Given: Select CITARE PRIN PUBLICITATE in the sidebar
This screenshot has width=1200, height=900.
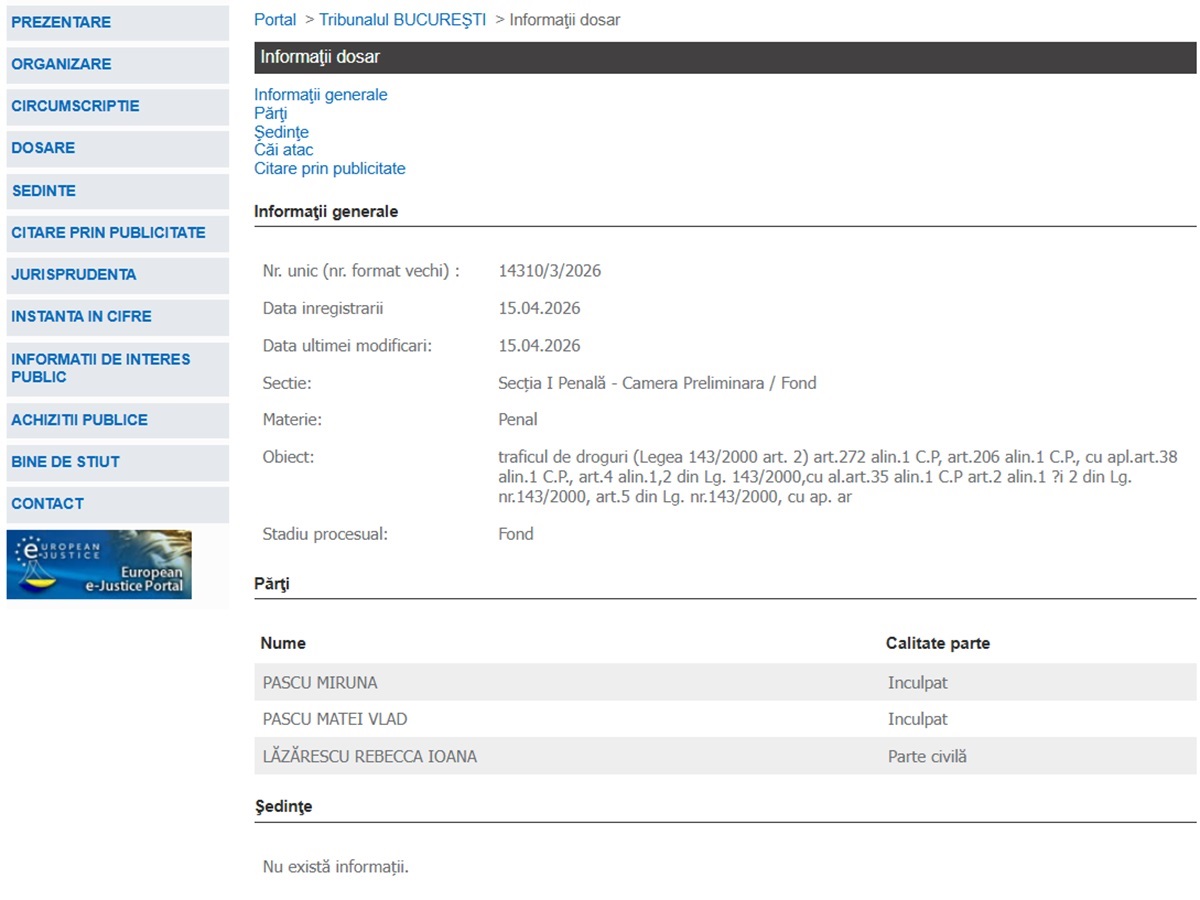Looking at the screenshot, I should (x=117, y=233).
